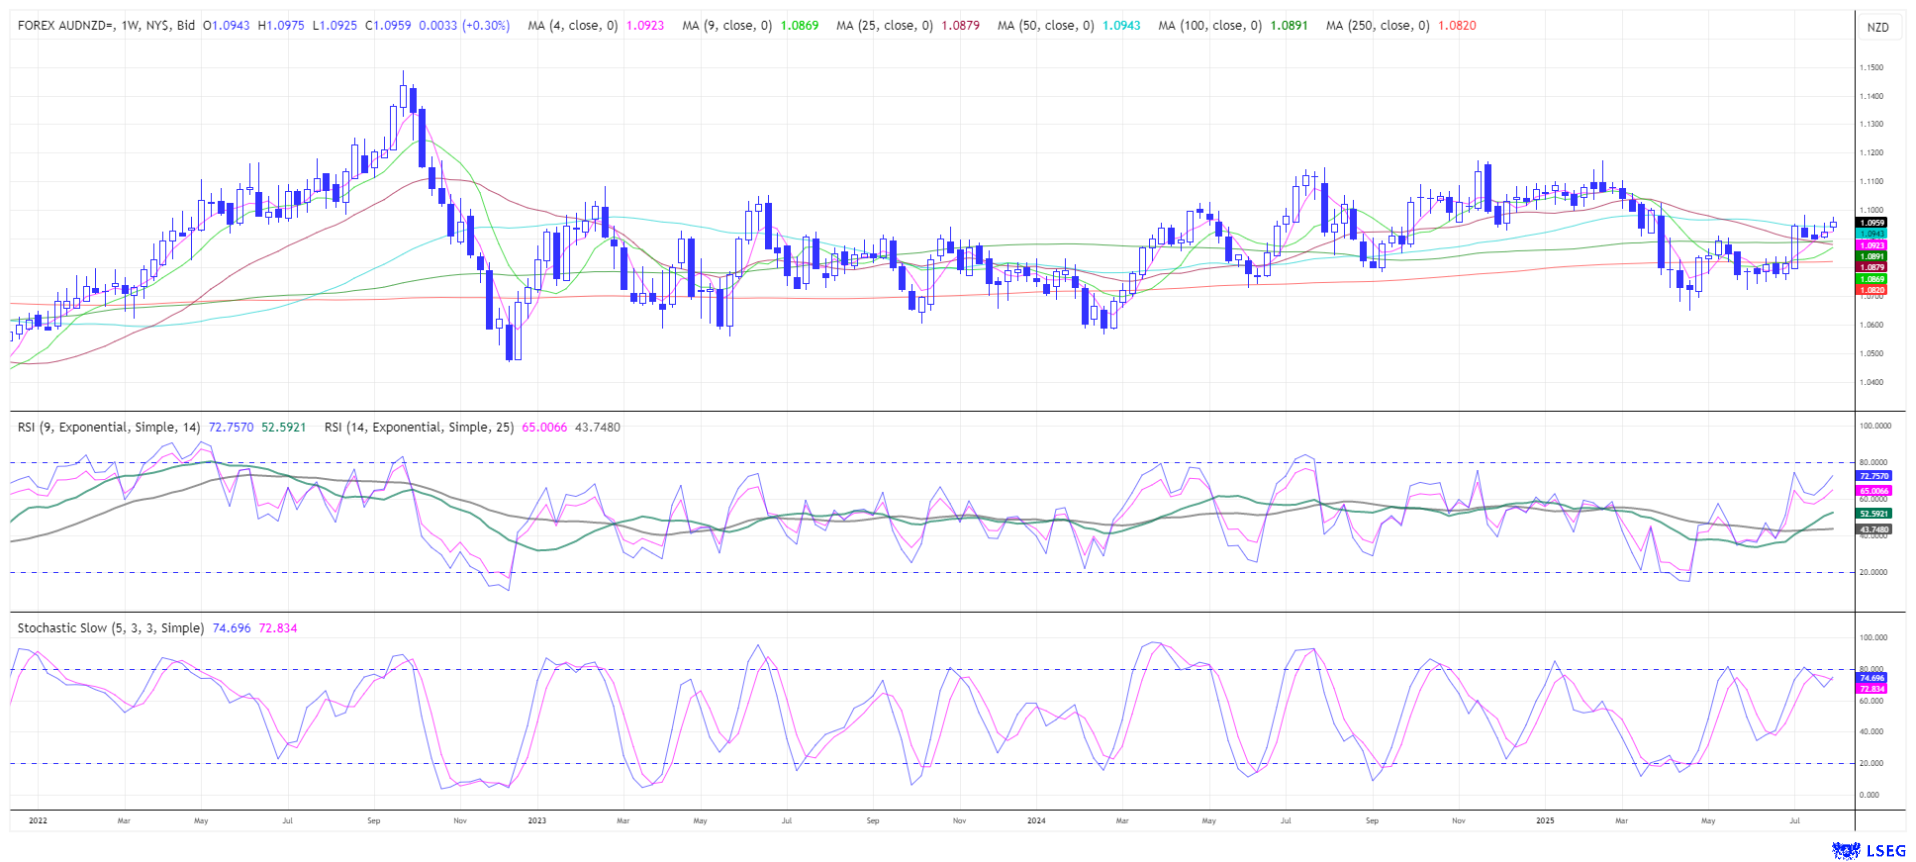
Task: Click the RSI (9, Exponential, Simple, 14) label
Action: pos(109,427)
